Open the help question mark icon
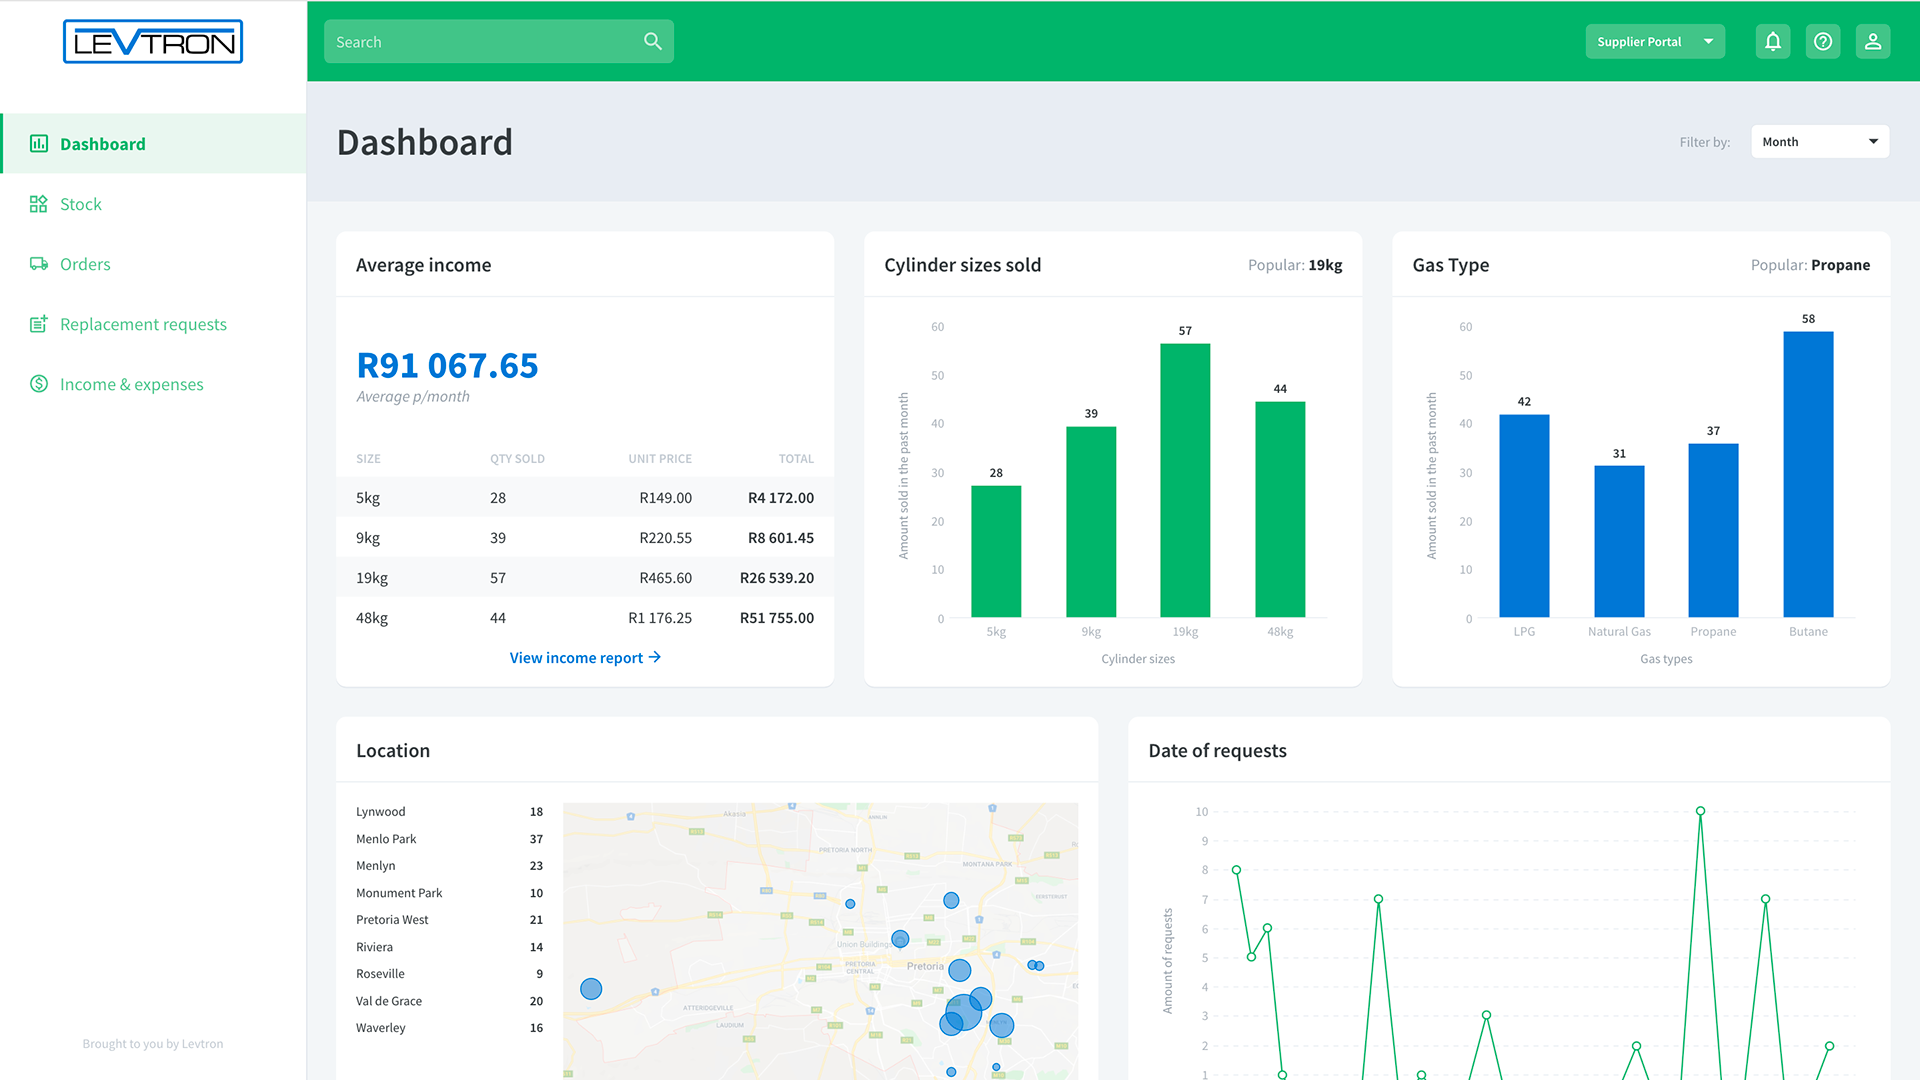 coord(1822,42)
